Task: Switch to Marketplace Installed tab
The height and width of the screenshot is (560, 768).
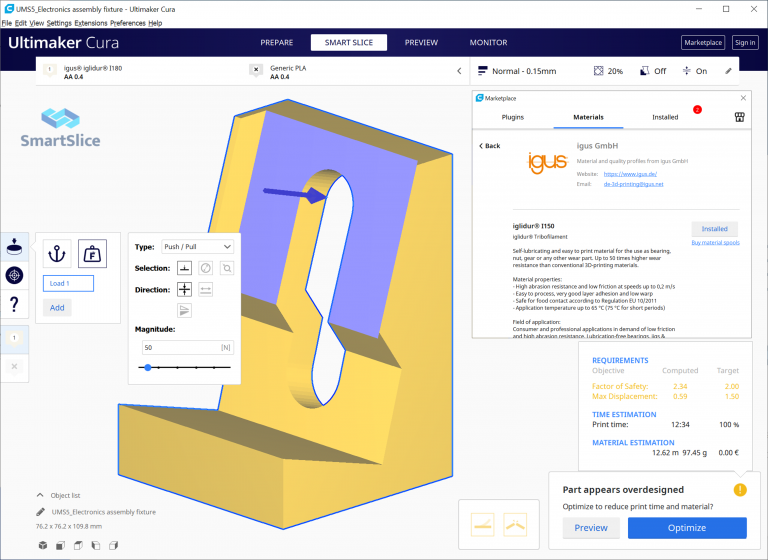Action: (x=665, y=117)
